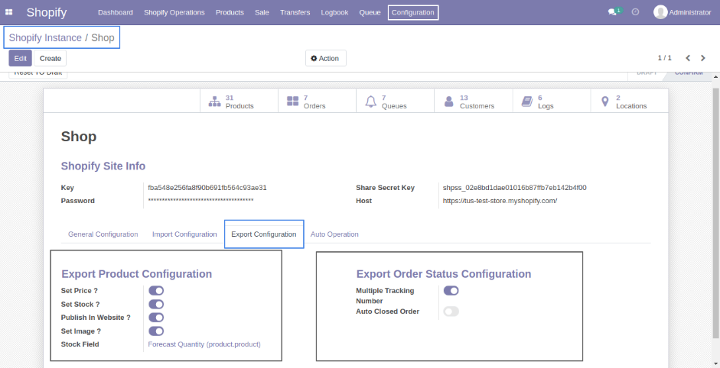Screen dimensions: 720x368
Task: Open the 7 Orders stat button
Action: point(317,101)
